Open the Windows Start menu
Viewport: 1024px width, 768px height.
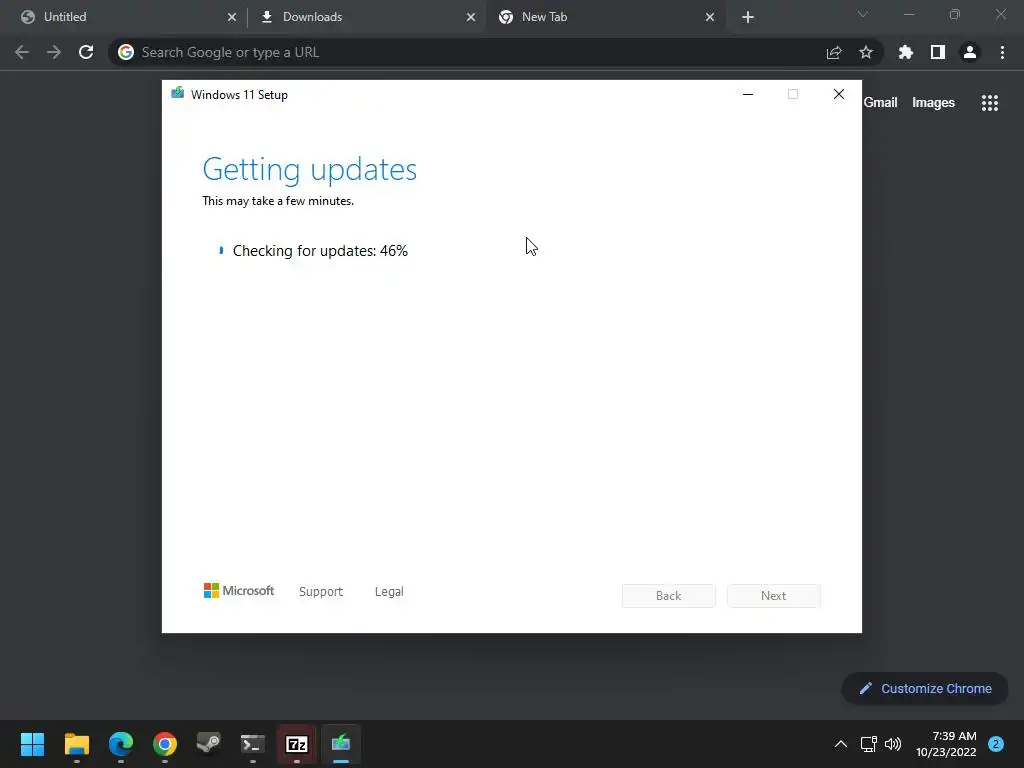[32, 744]
